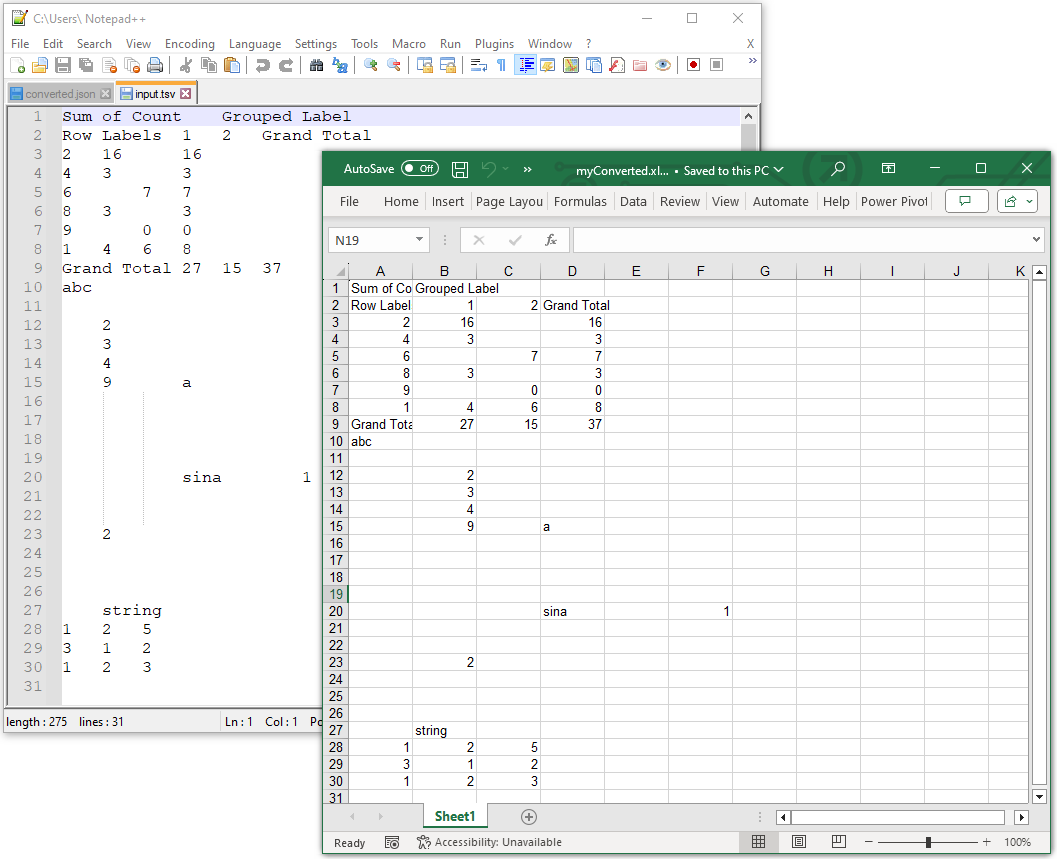This screenshot has height=859, width=1057.
Task: Click Excel Comments button
Action: (967, 201)
